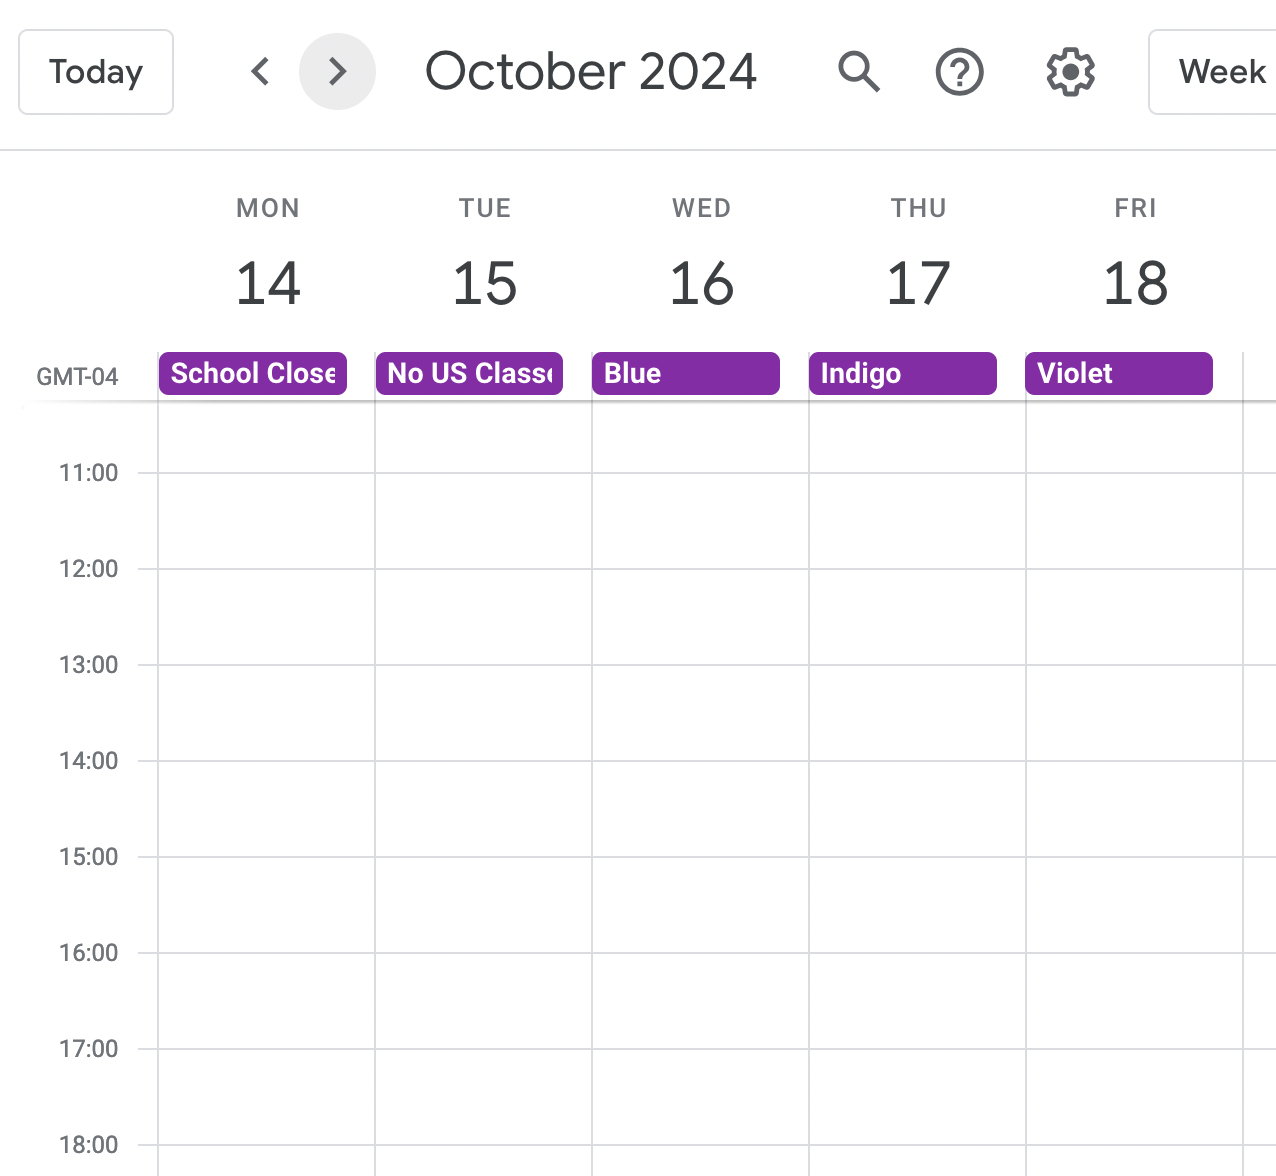1276x1176 pixels.
Task: Advance to the next week with the right arrow
Action: pyautogui.click(x=338, y=72)
